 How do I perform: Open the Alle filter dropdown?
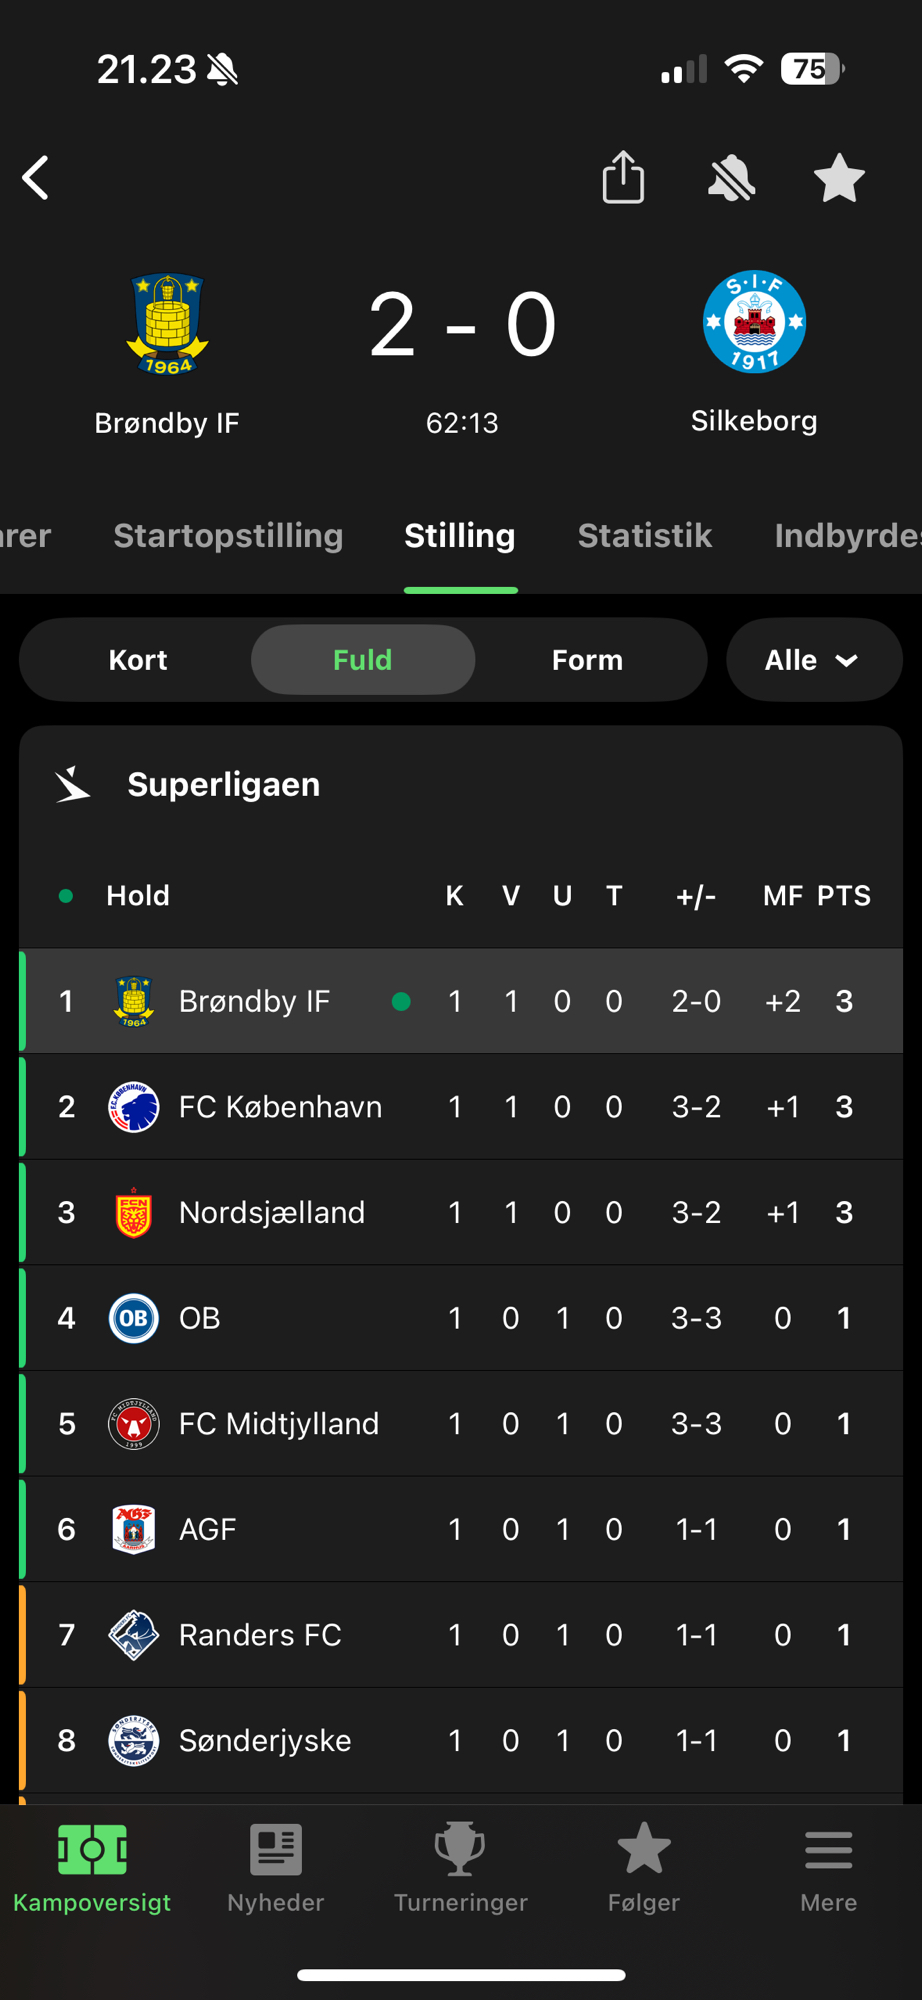(813, 660)
